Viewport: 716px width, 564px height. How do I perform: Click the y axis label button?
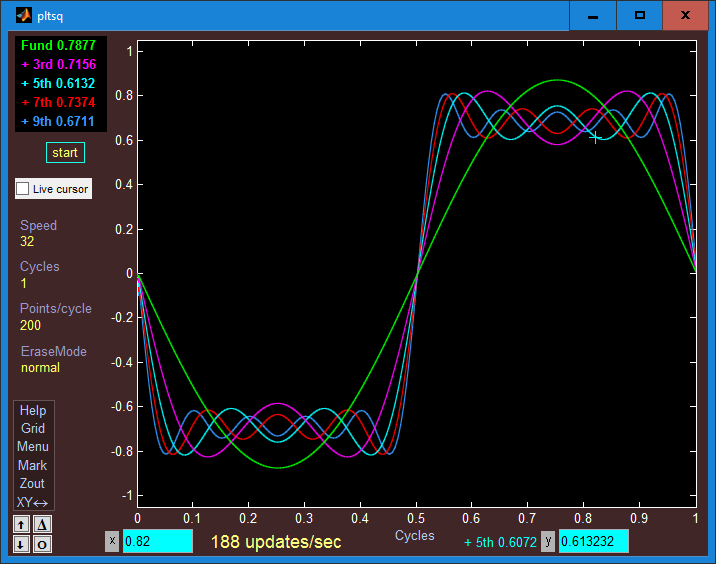(548, 541)
